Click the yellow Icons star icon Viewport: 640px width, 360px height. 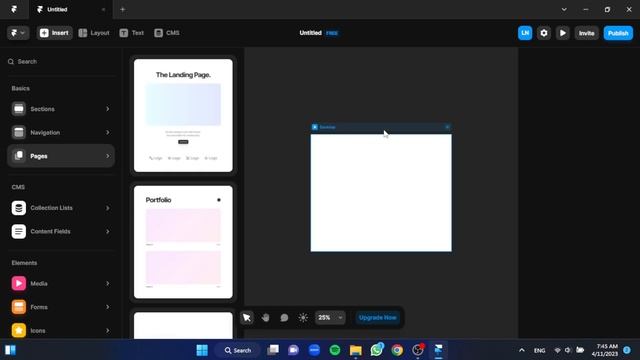[19, 331]
